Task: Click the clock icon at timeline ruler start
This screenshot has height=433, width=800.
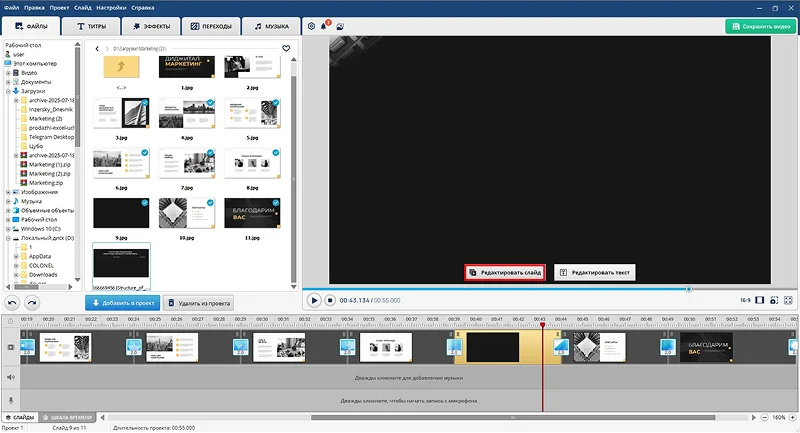Action: tap(11, 321)
